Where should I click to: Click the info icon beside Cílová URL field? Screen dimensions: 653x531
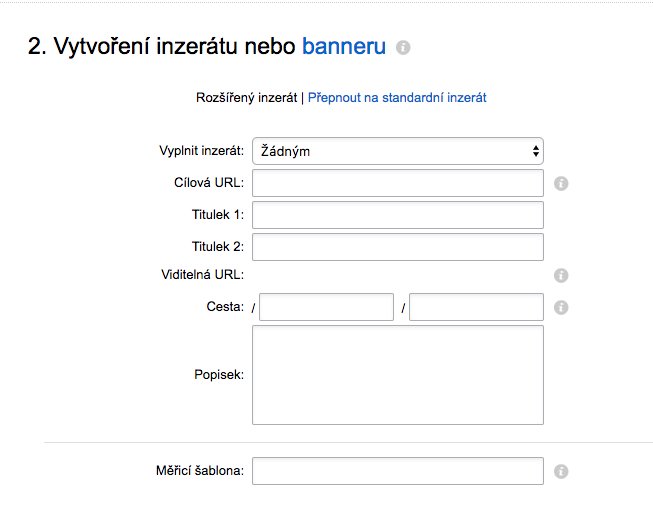tap(561, 183)
